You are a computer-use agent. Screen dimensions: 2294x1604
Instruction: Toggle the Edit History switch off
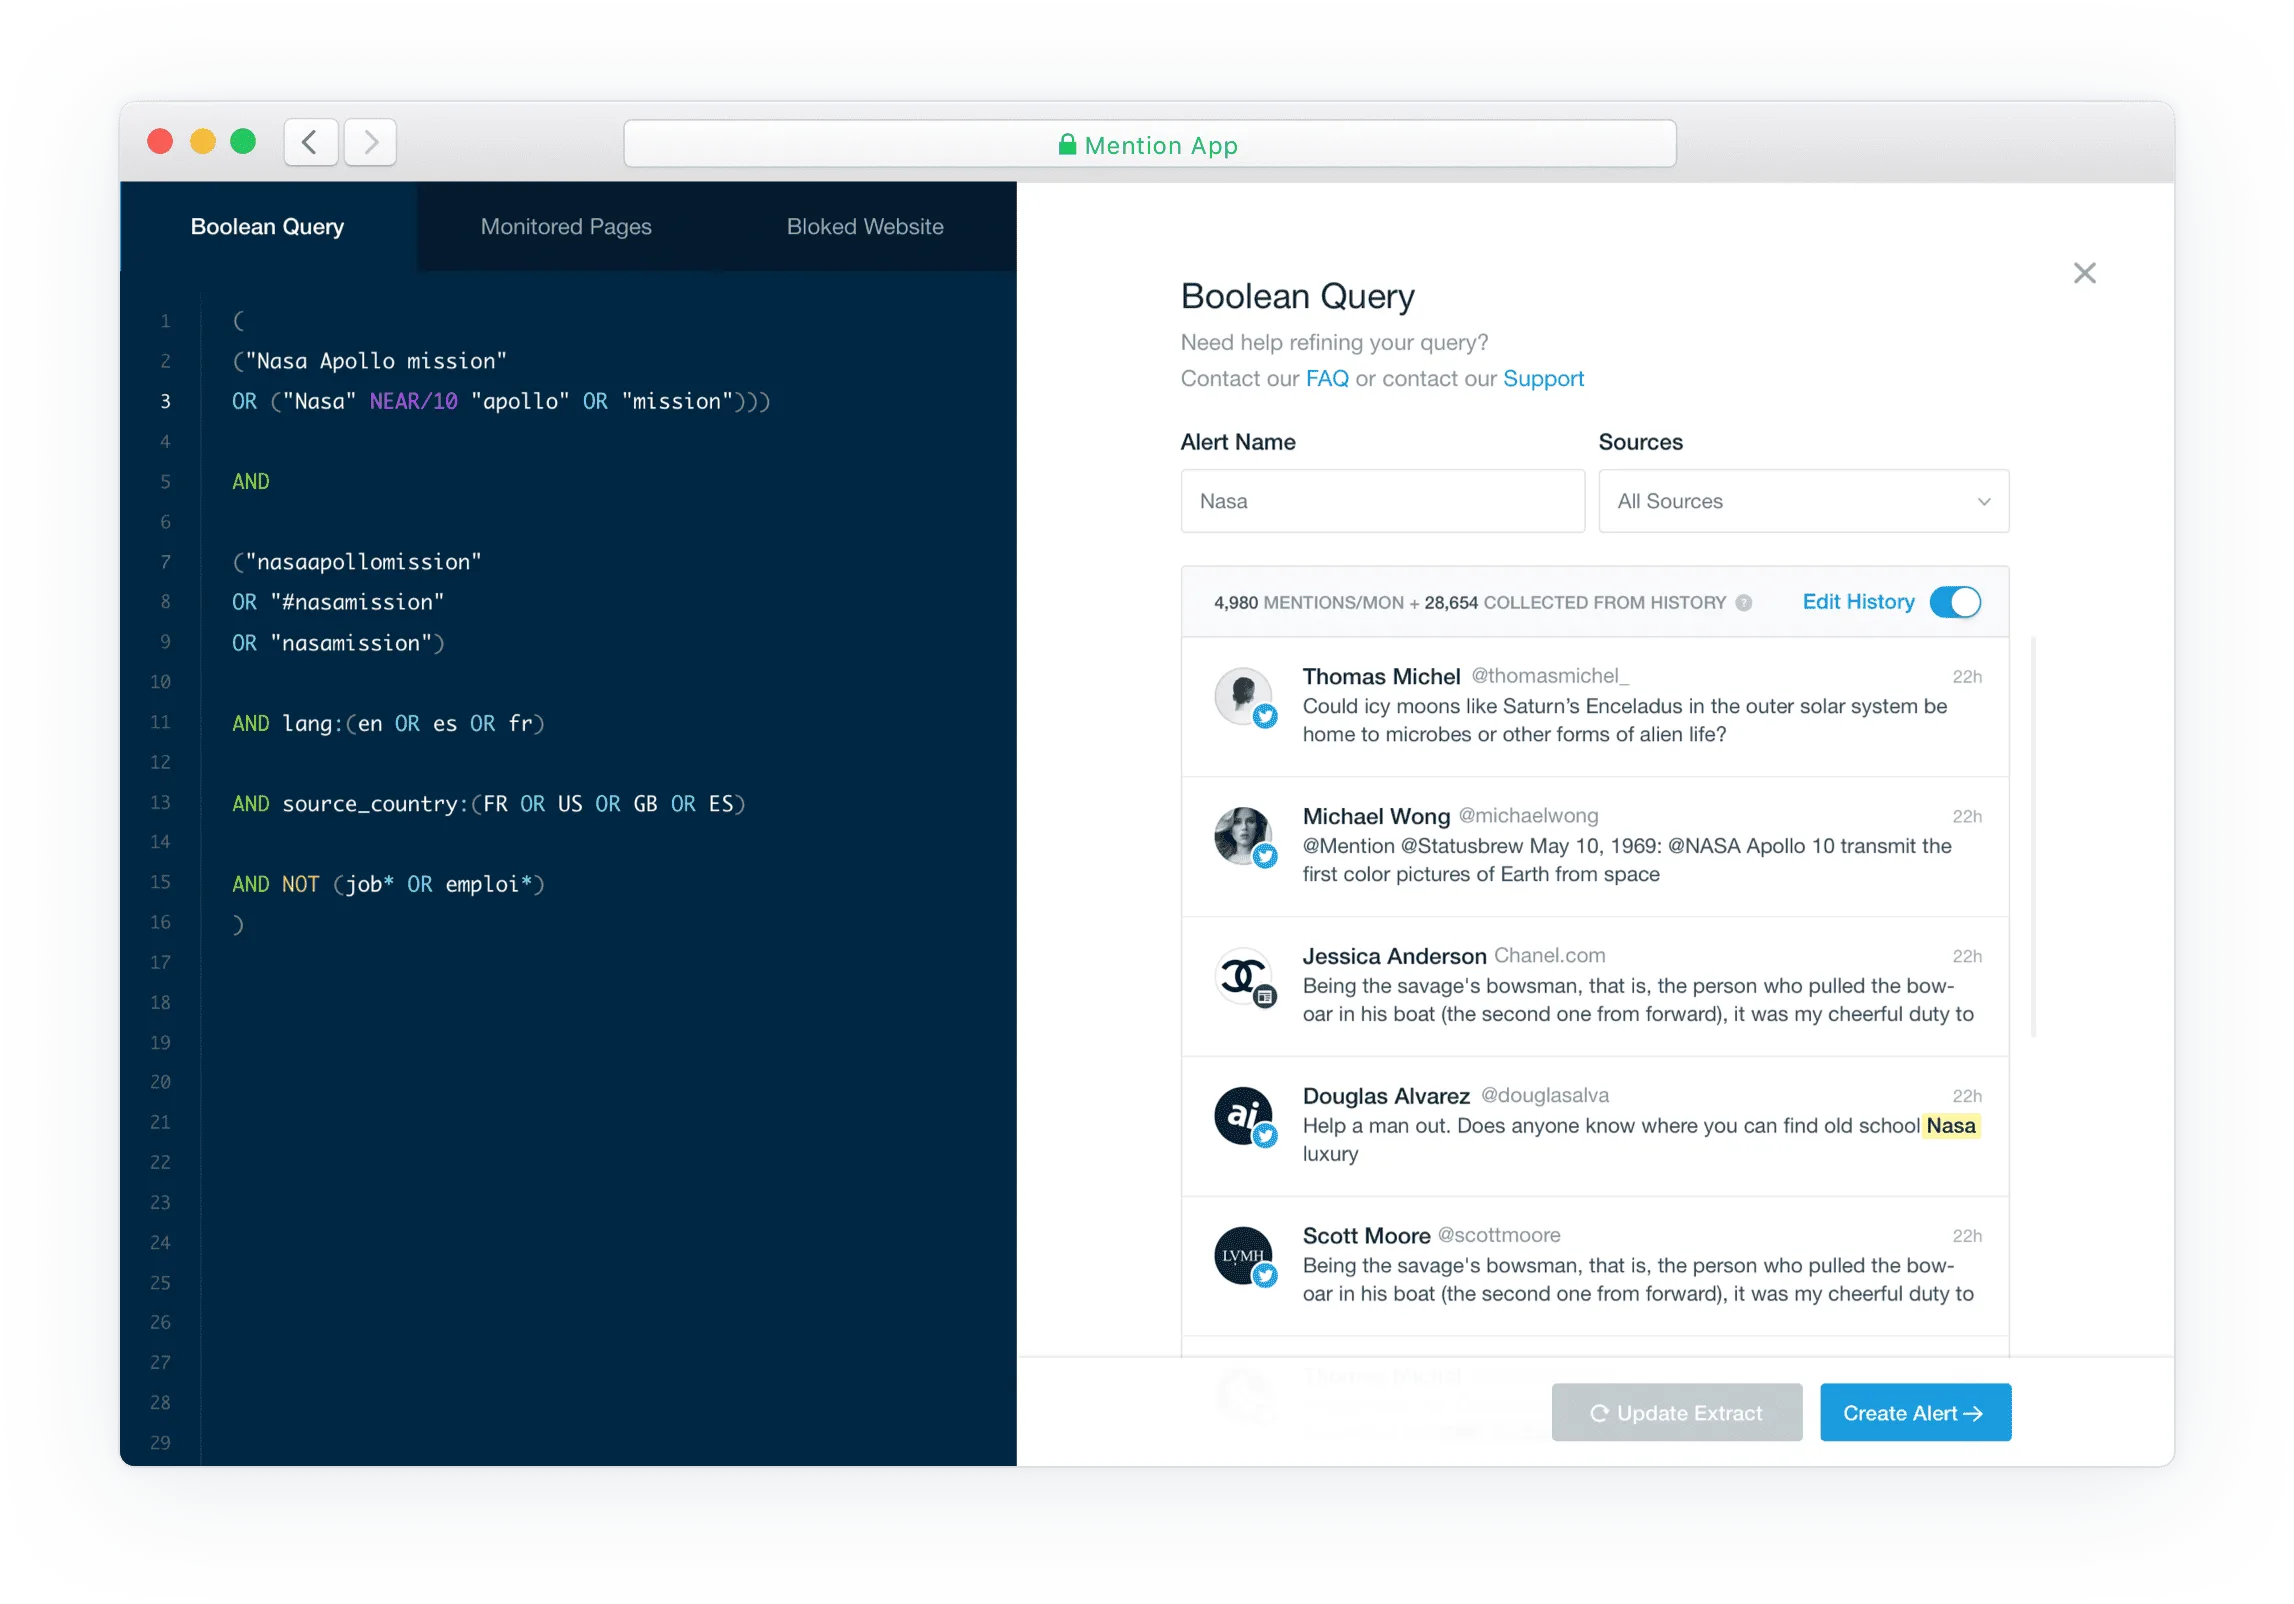tap(1955, 602)
